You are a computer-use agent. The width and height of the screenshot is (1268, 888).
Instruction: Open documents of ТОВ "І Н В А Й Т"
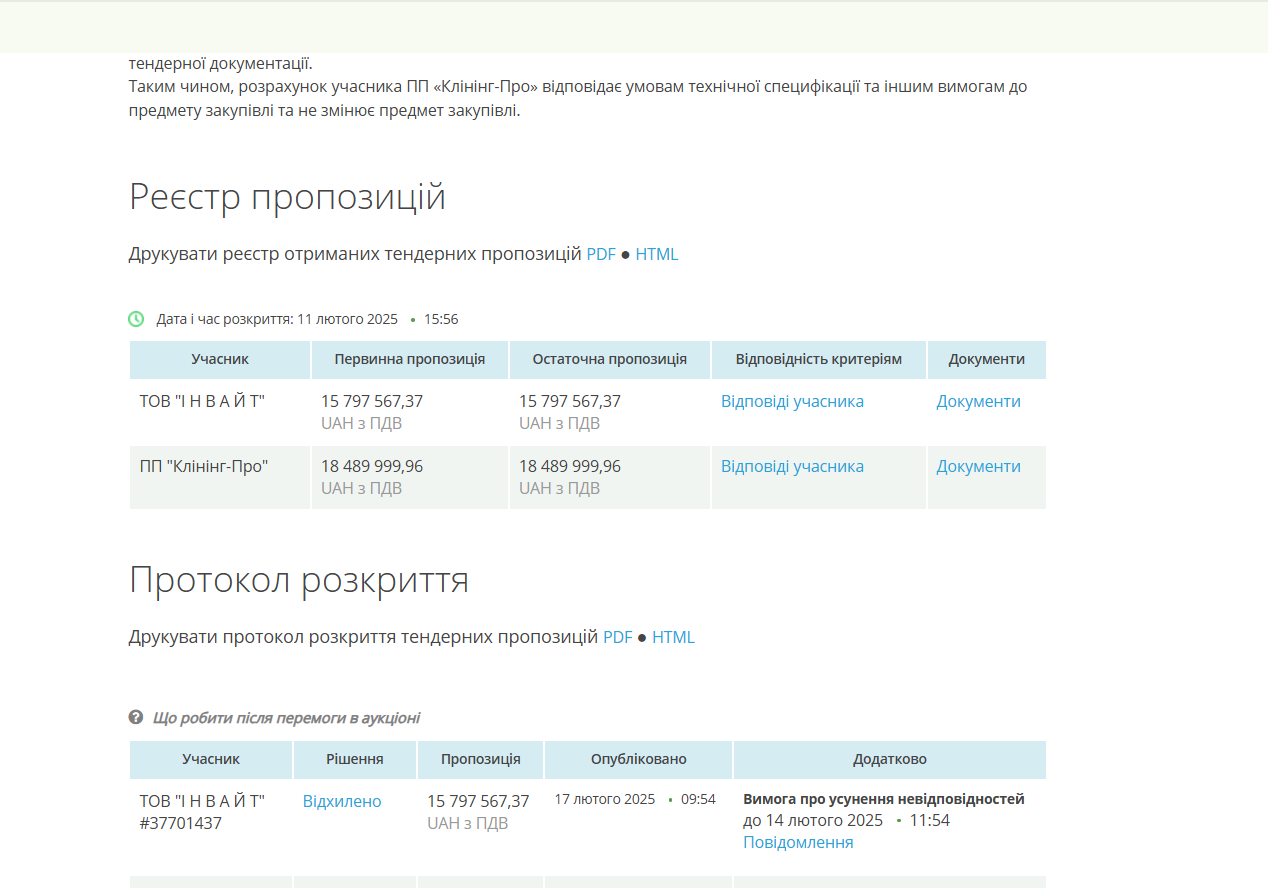[978, 401]
